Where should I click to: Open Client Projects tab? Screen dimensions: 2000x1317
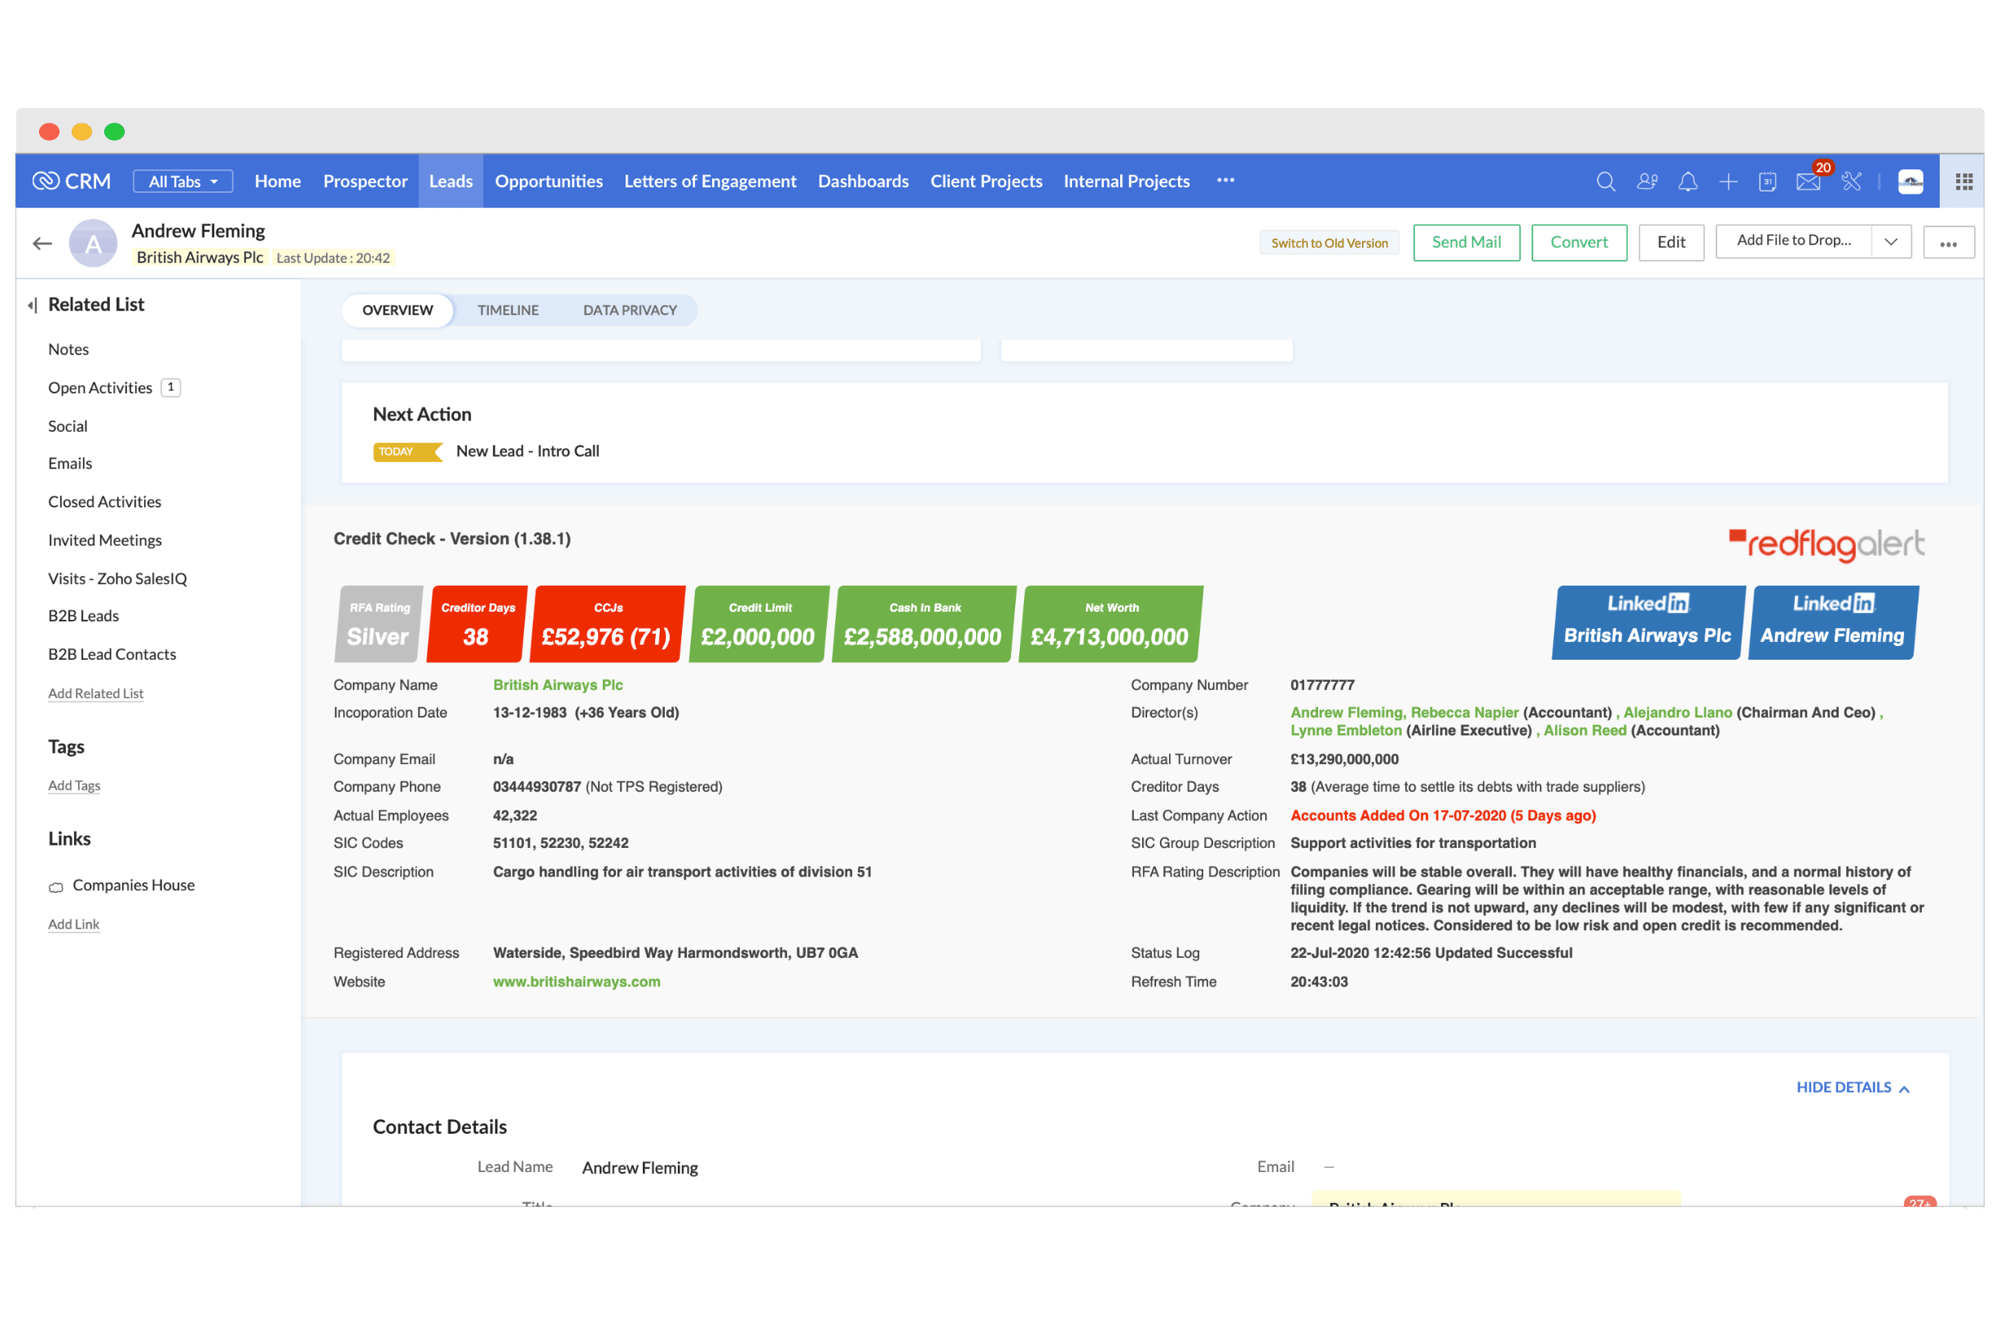[986, 181]
